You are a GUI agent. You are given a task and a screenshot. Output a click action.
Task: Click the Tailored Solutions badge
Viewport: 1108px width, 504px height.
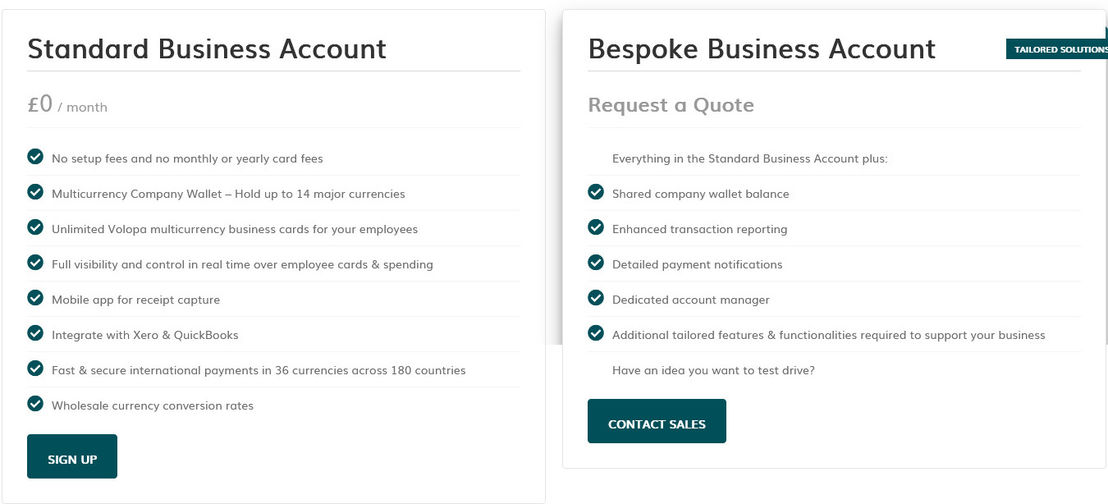coord(1056,49)
